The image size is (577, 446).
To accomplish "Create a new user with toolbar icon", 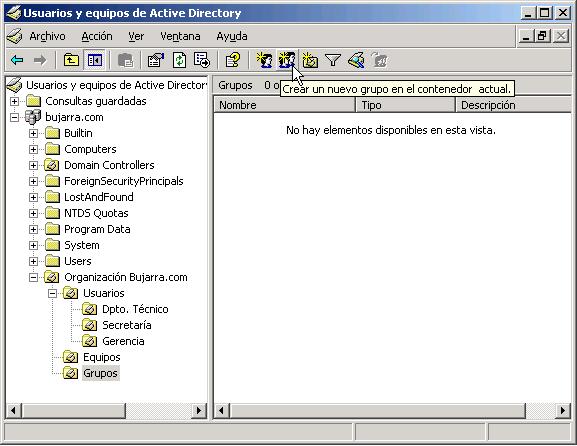I will coord(264,60).
